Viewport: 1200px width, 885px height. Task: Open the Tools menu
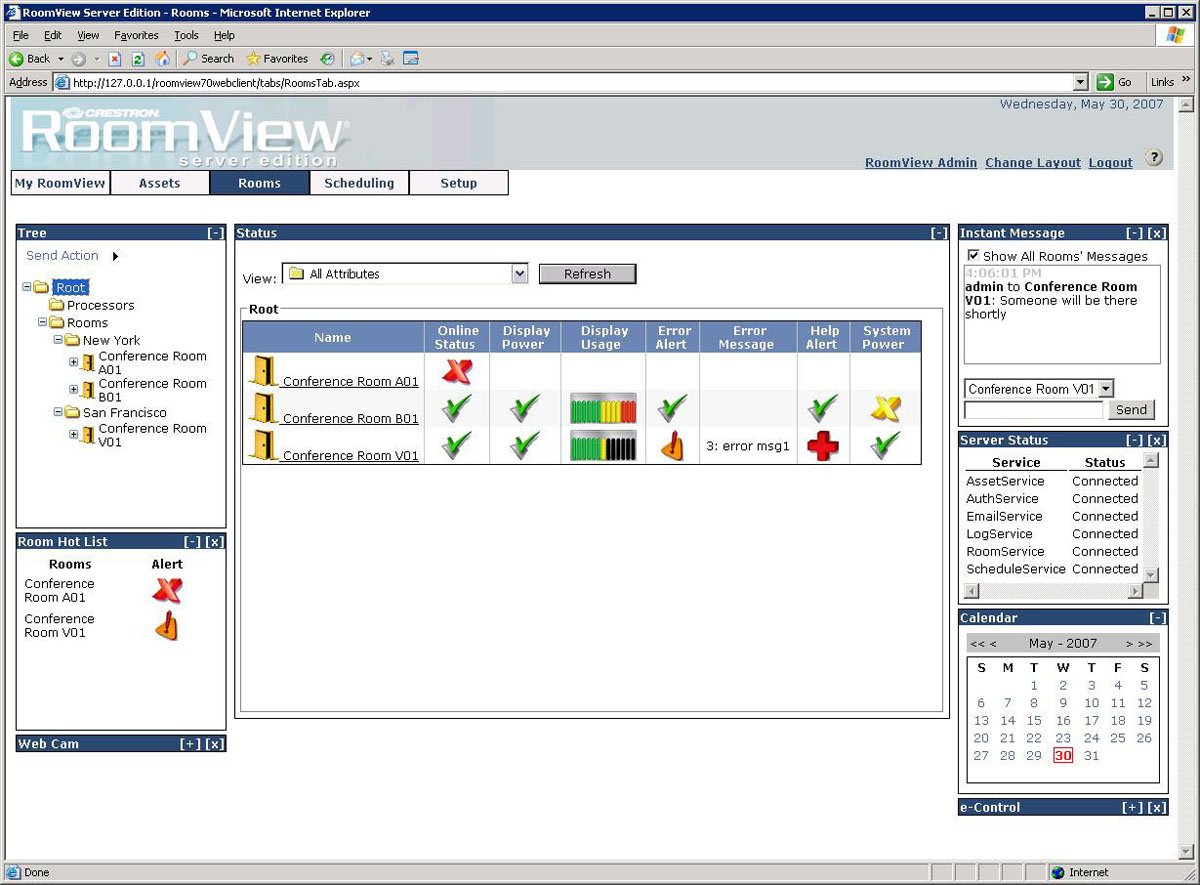tap(186, 34)
